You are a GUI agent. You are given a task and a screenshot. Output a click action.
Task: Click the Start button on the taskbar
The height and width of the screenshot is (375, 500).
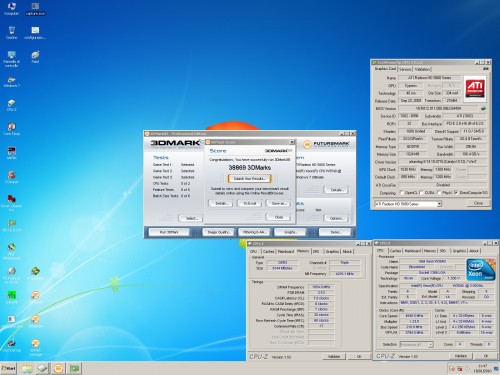pos(8,368)
